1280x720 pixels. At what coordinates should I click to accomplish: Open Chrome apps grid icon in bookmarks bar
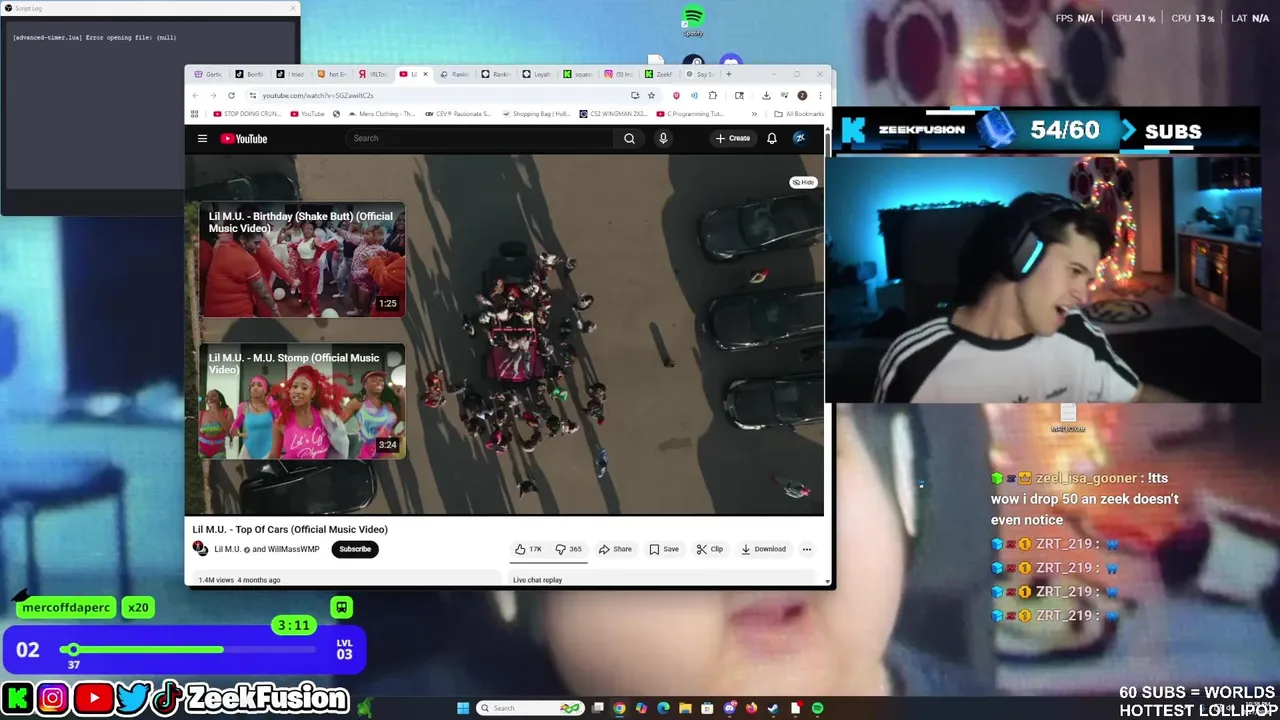click(x=194, y=114)
